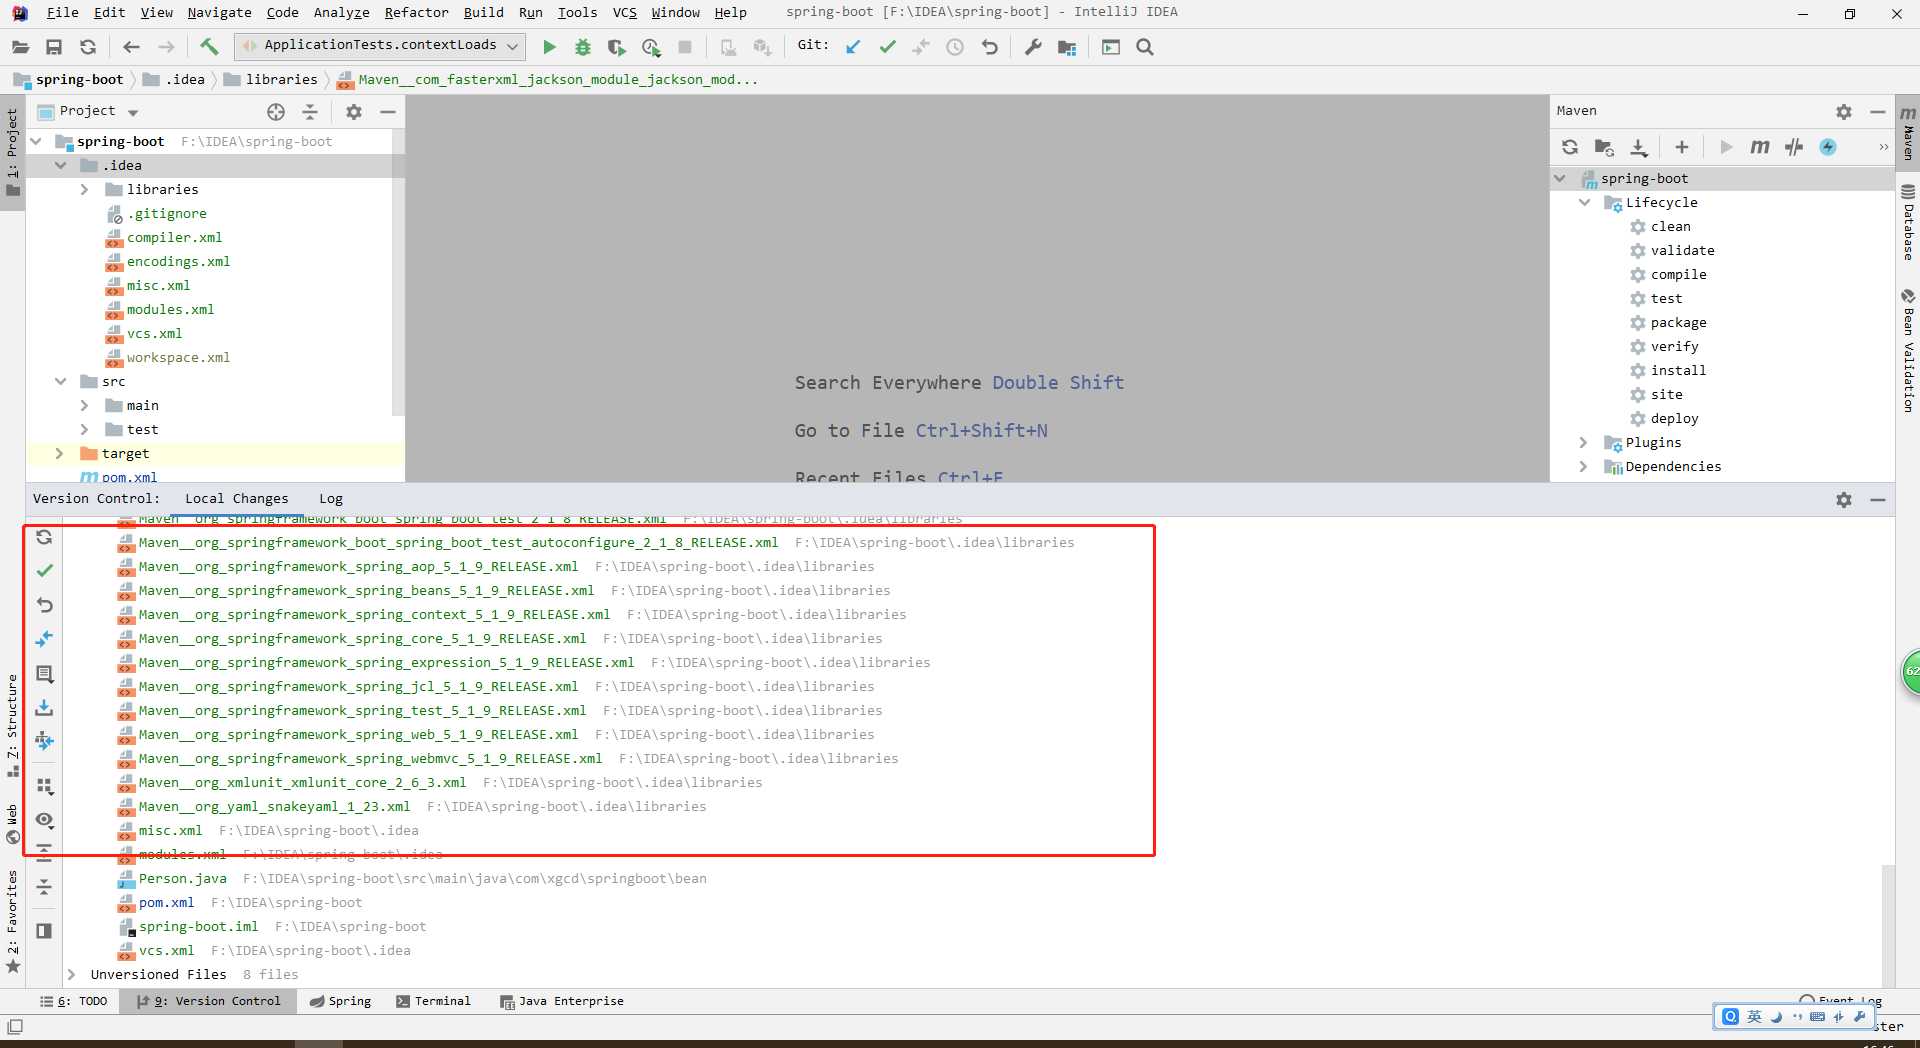Viewport: 1920px width, 1048px height.
Task: Collapse the .idea folder node
Action: [x=61, y=165]
